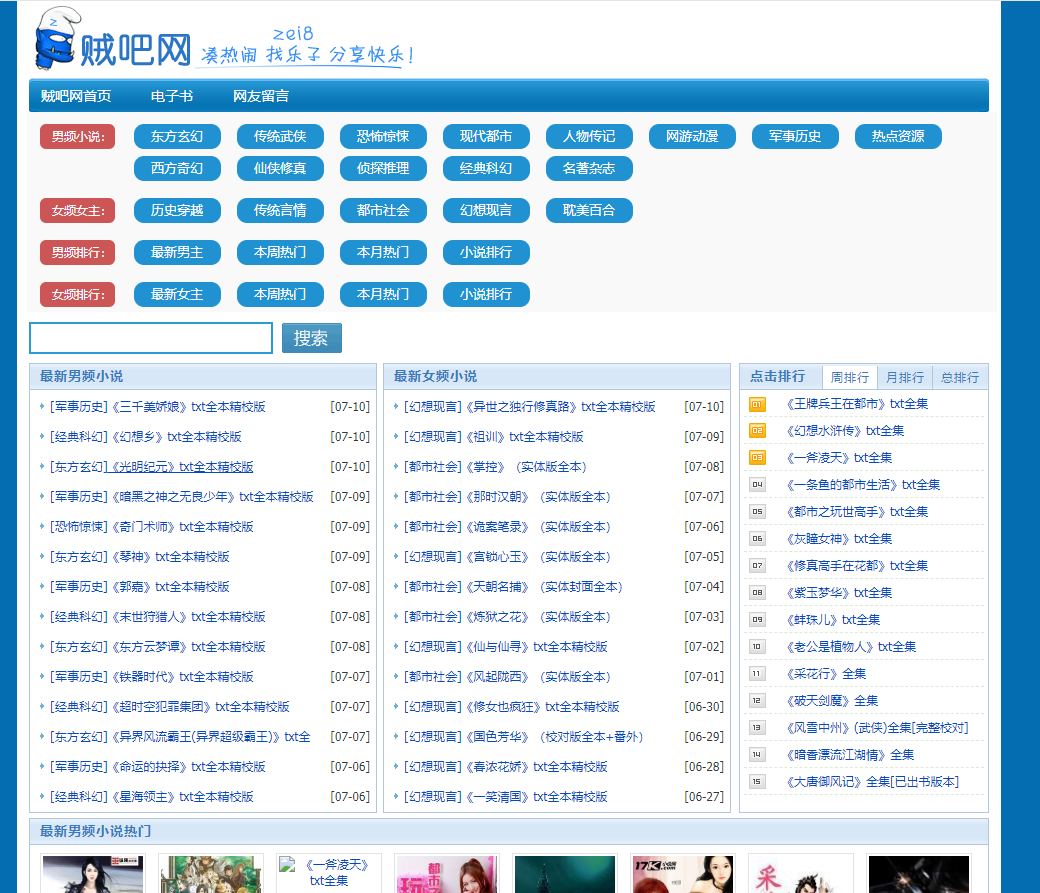
Task: Open the 电子书 nav item
Action: [172, 96]
